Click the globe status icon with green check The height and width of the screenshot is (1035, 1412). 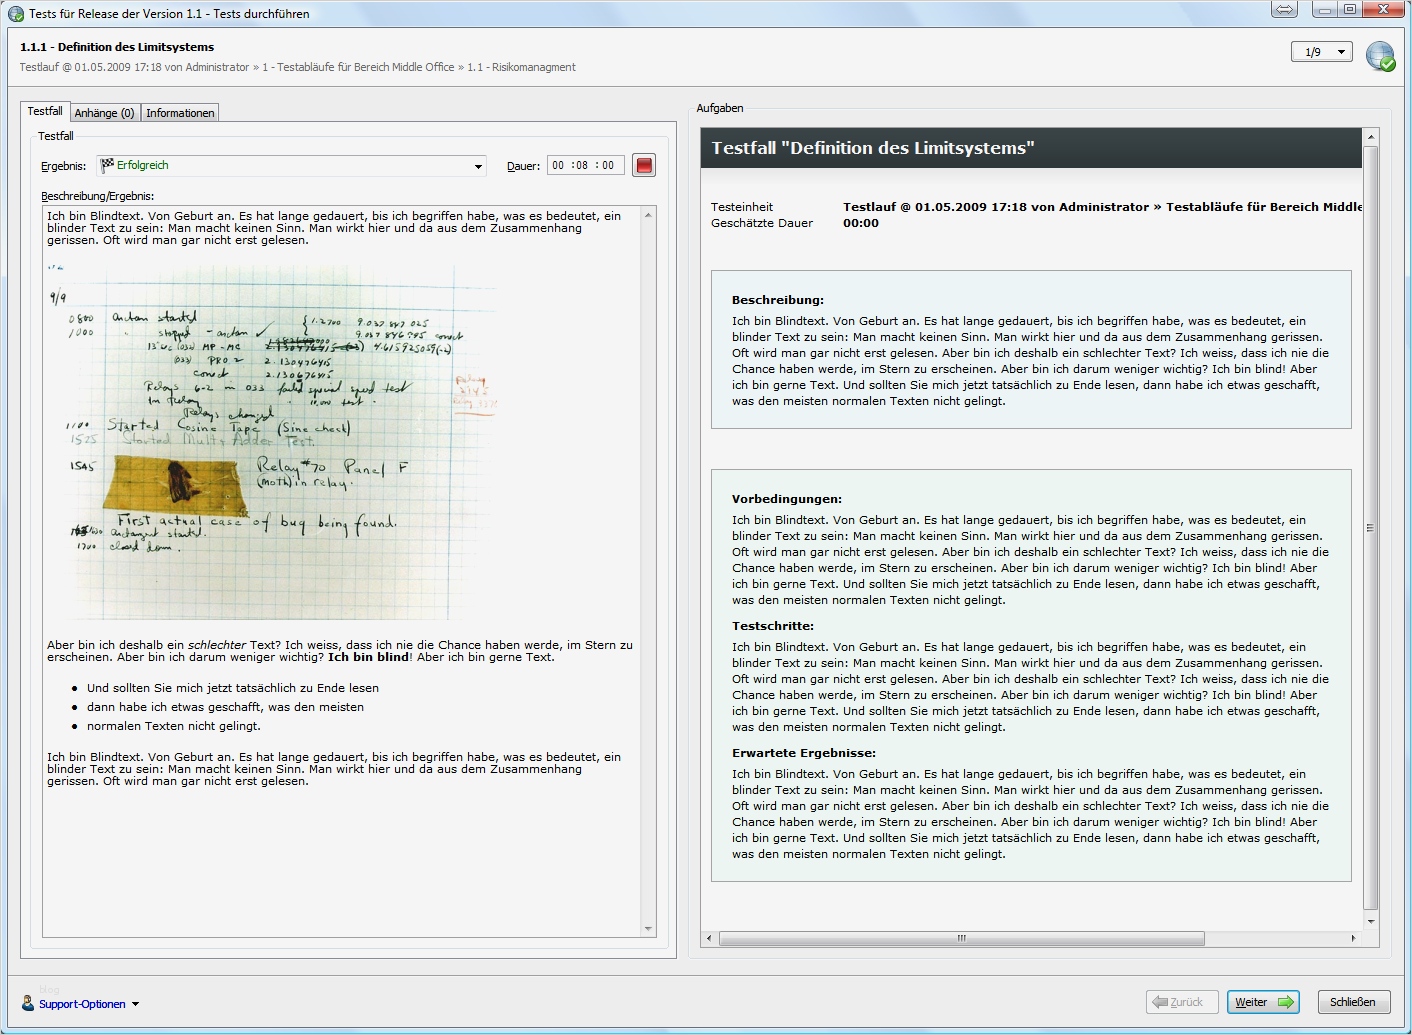[1381, 56]
